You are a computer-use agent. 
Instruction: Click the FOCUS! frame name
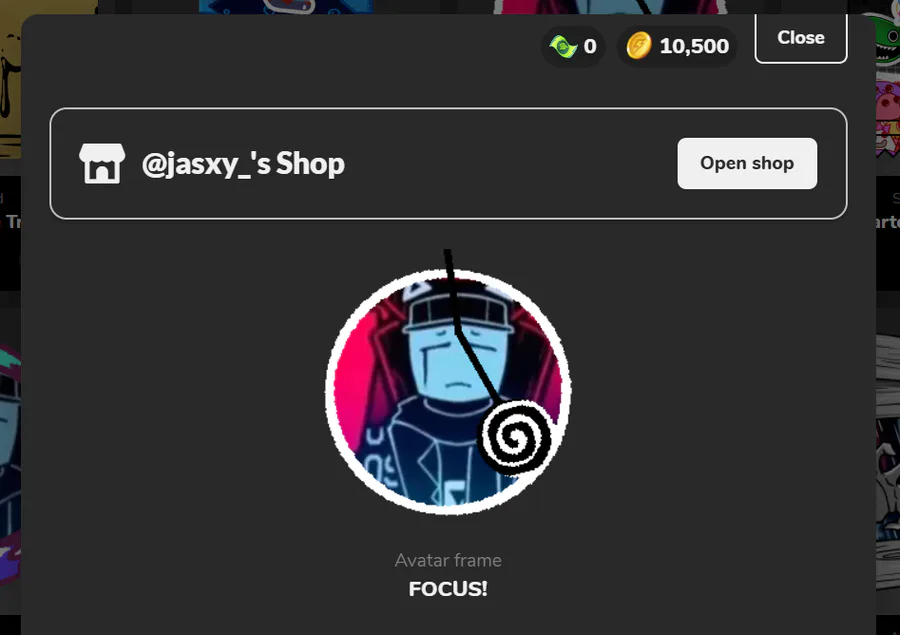click(448, 588)
